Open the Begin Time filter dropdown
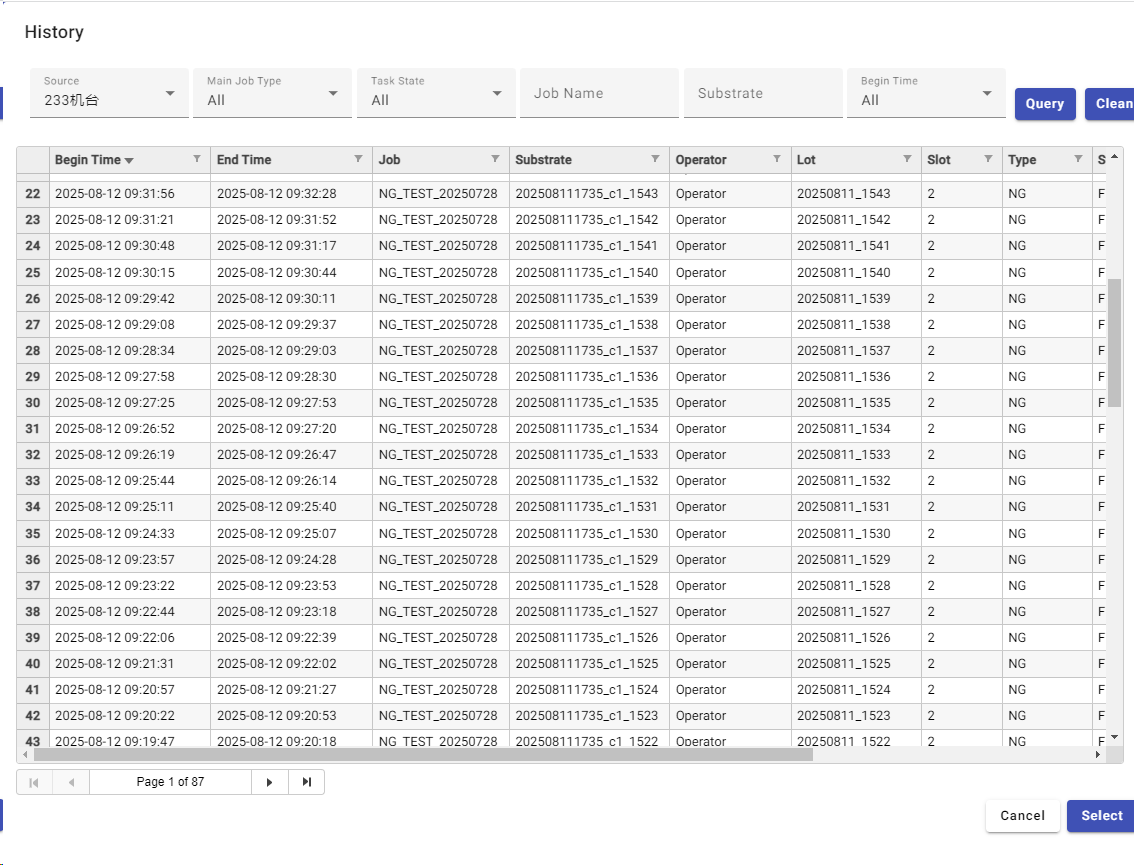 [x=925, y=93]
